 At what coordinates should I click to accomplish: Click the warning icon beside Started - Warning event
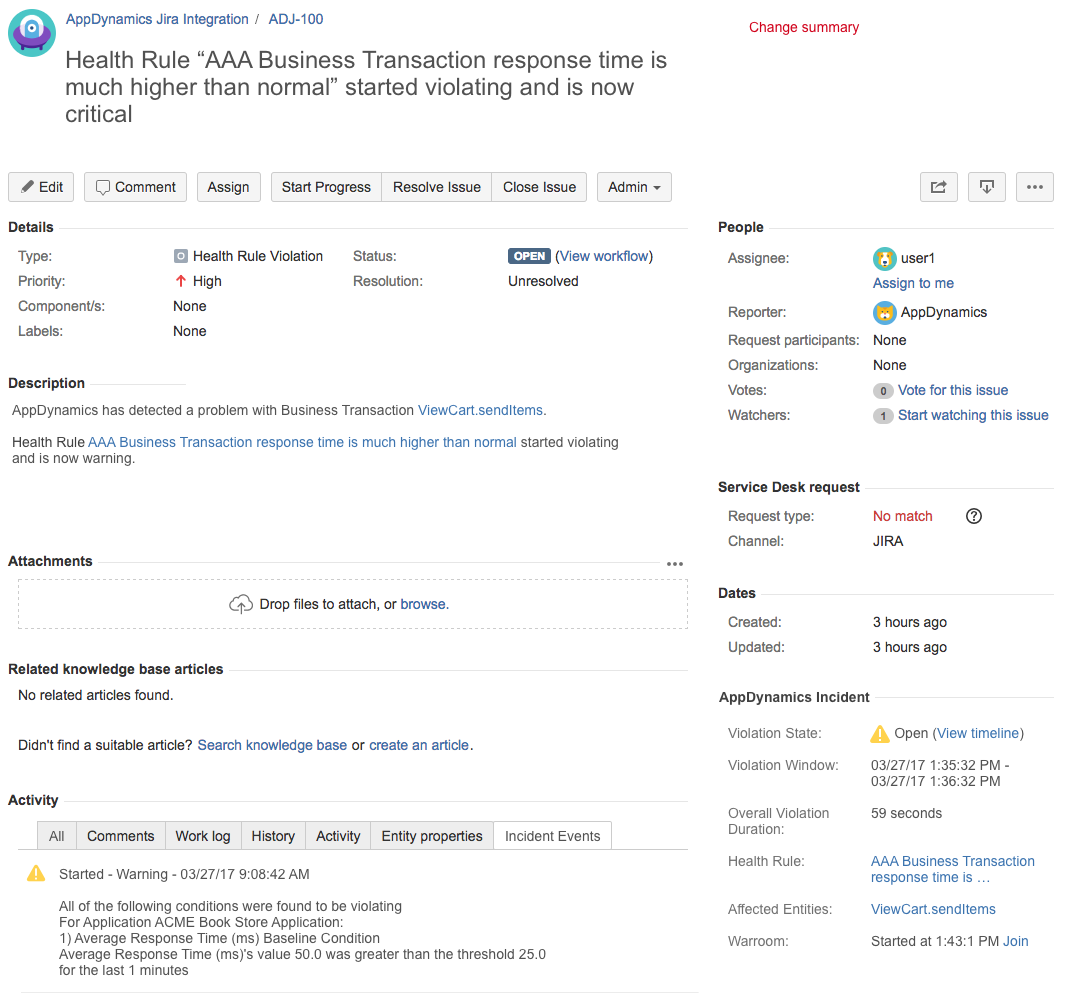tap(35, 873)
